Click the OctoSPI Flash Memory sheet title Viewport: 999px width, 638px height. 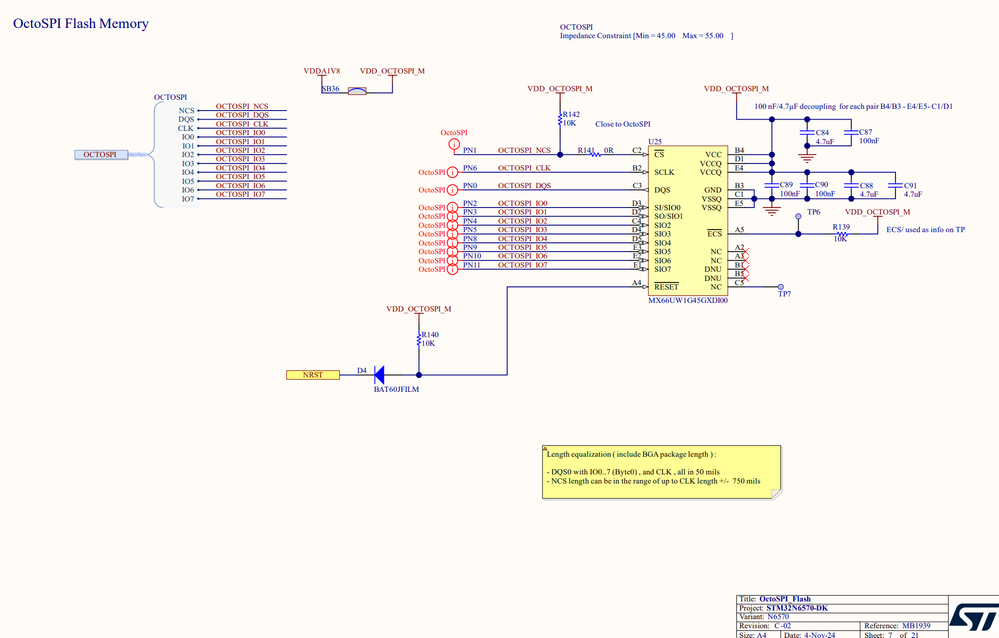pyautogui.click(x=81, y=24)
